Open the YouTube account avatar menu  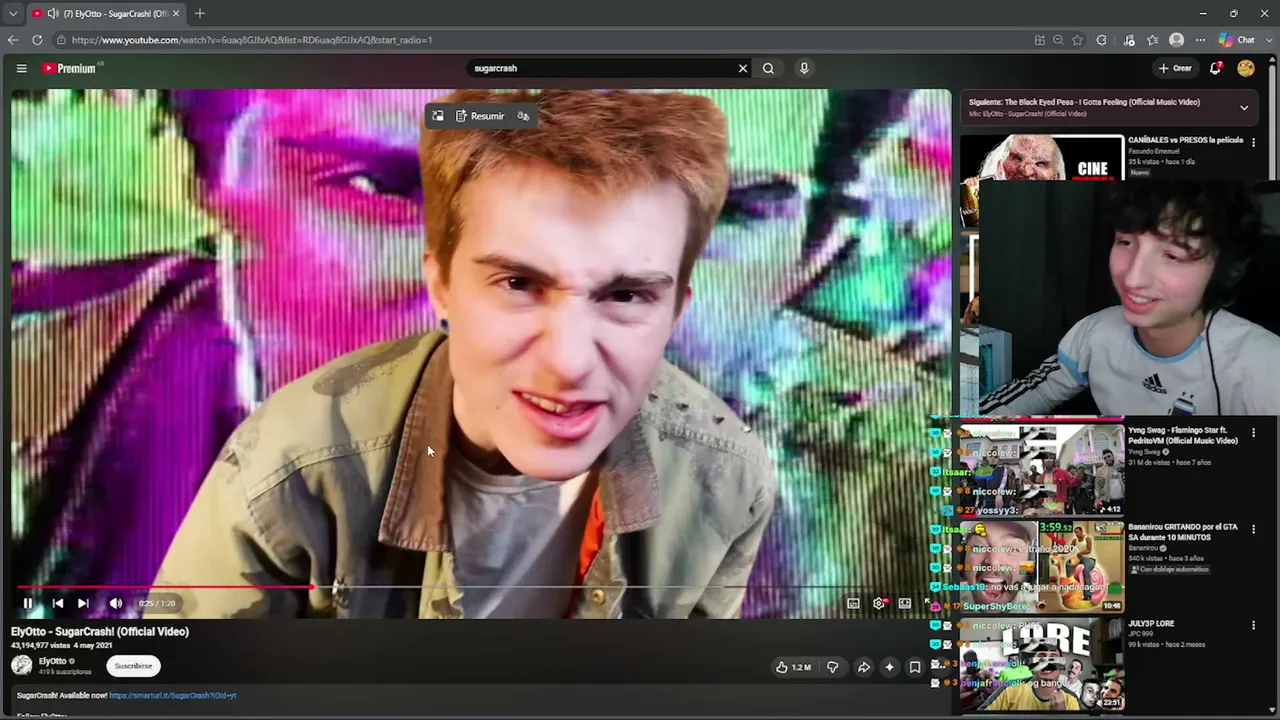pos(1246,68)
